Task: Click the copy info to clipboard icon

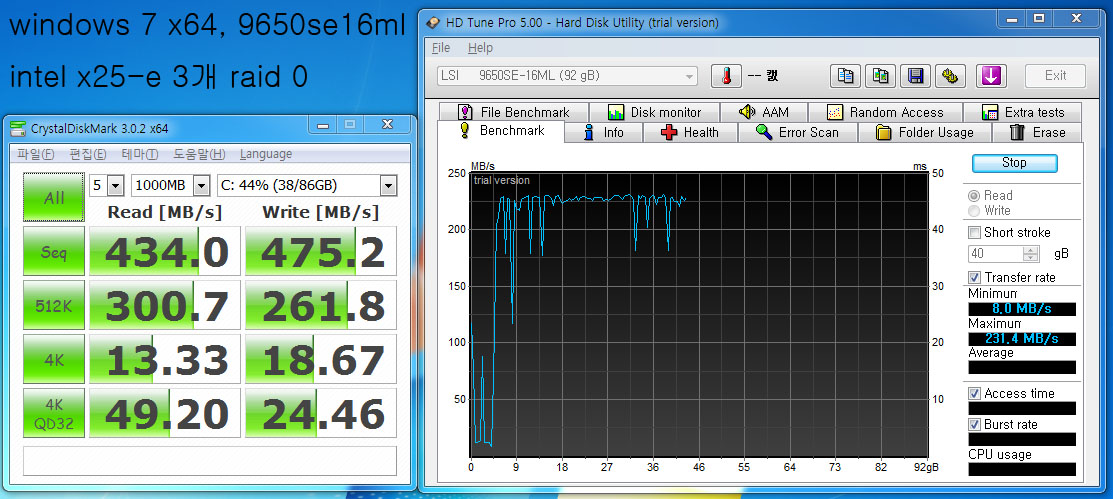Action: (x=845, y=76)
